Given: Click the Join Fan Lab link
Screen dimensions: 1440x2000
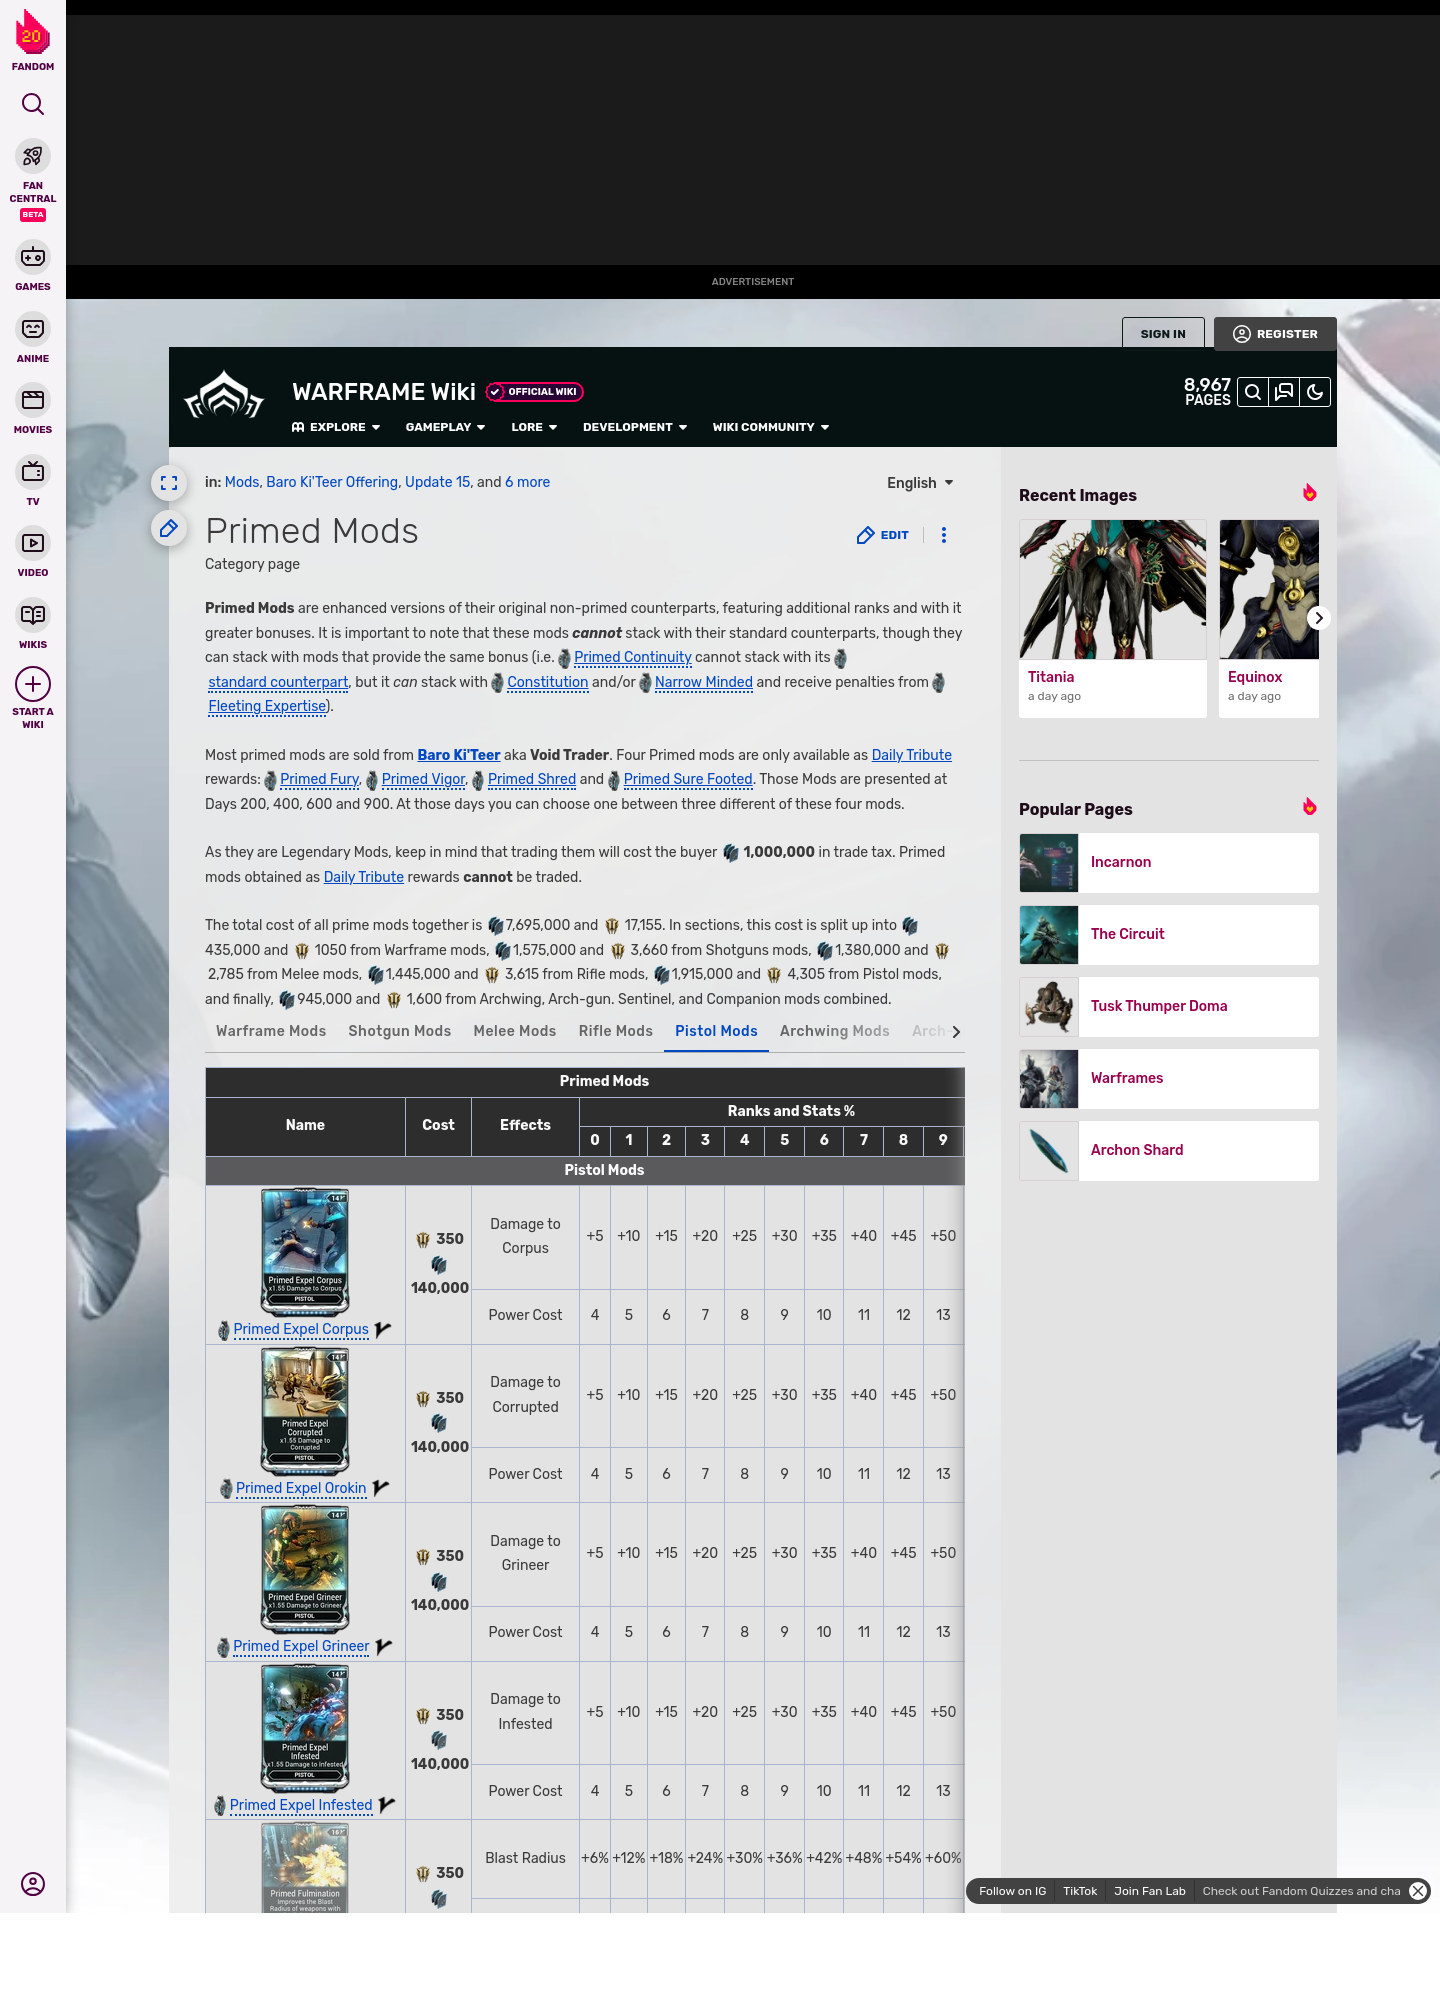Looking at the screenshot, I should [1150, 1891].
